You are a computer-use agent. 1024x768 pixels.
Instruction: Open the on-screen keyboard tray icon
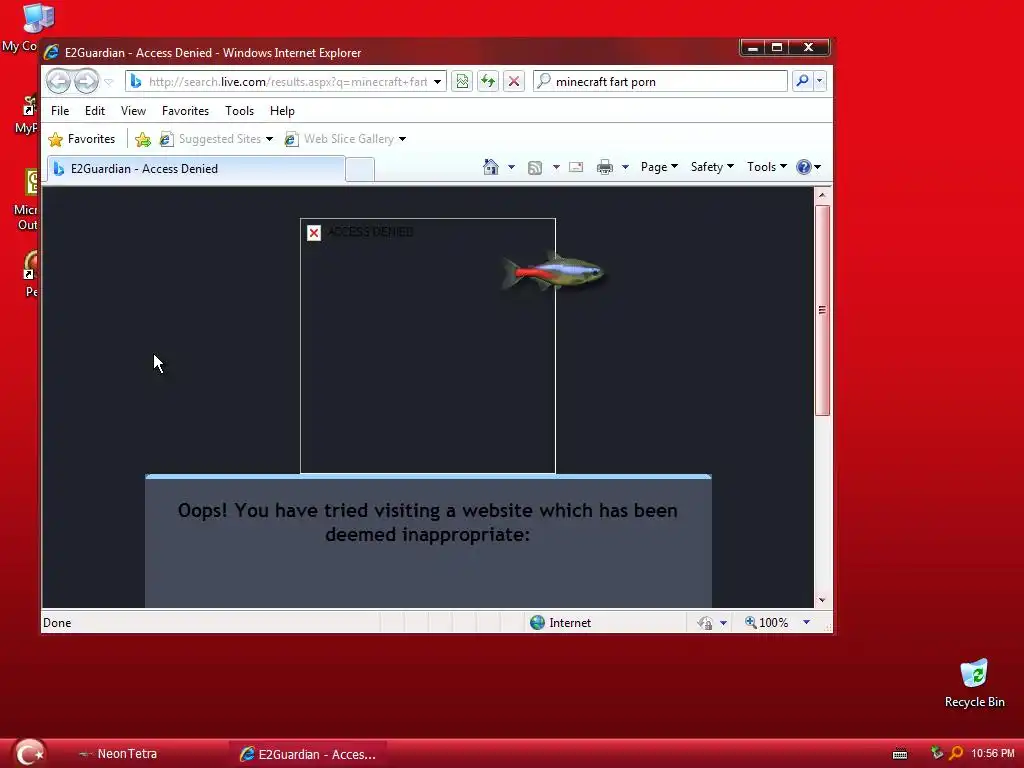coord(900,754)
